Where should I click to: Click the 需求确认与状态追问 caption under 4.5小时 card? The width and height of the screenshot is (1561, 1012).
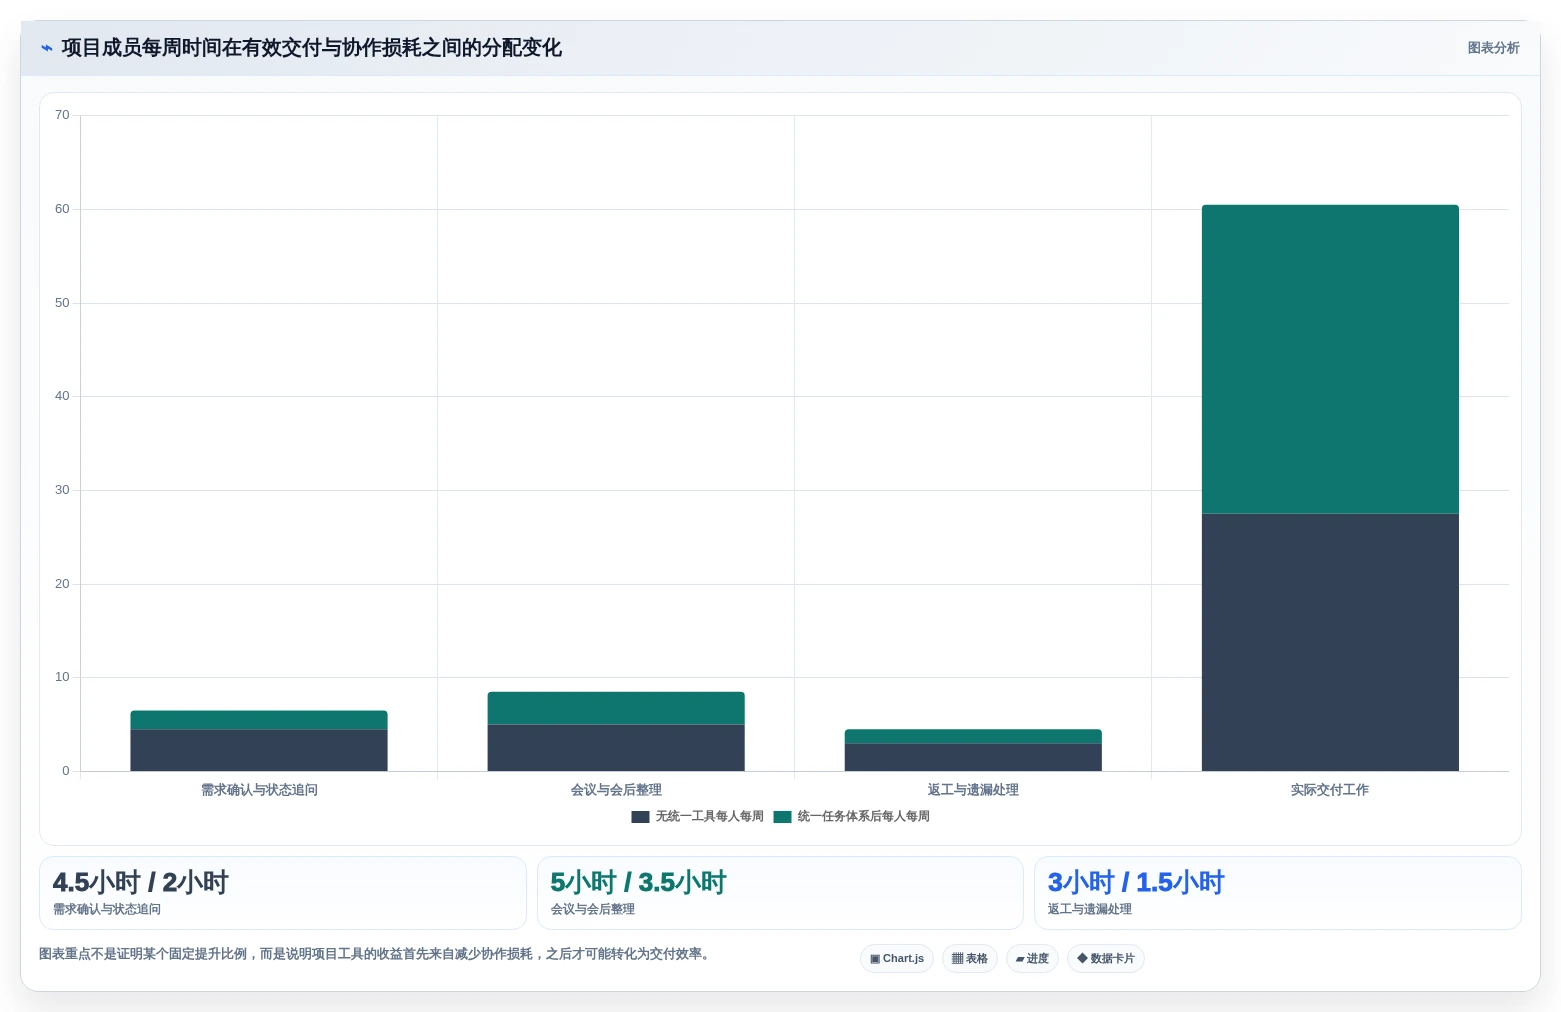107,909
